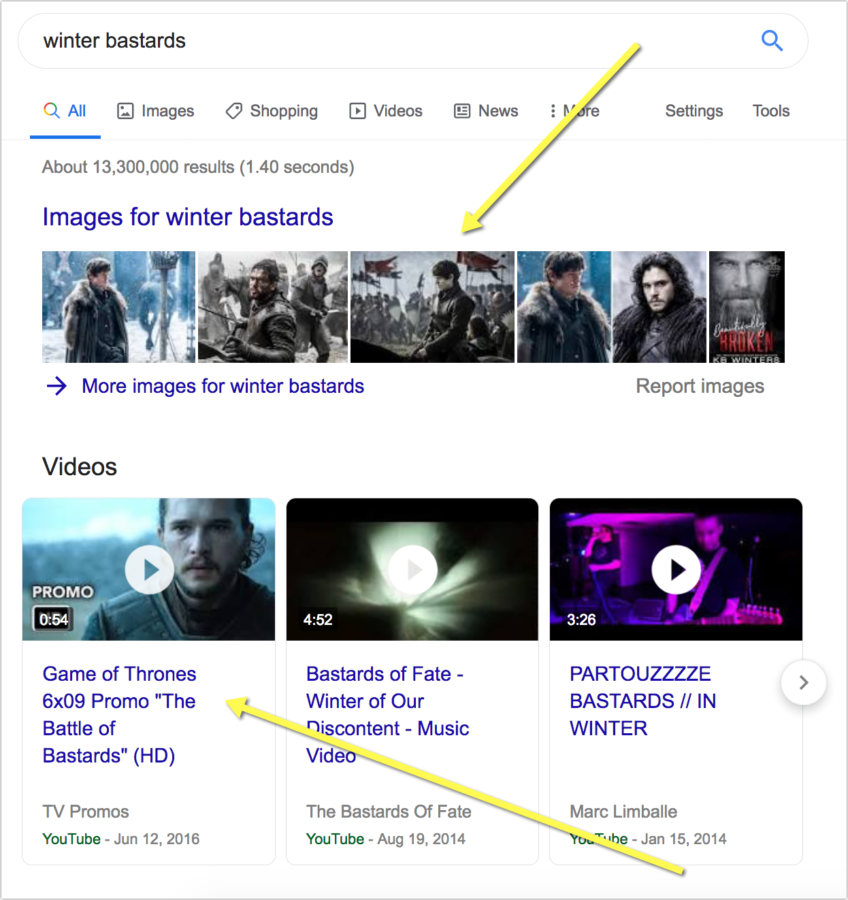Open 'Images for winter bastards' heading link
The image size is (848, 900).
tap(188, 217)
